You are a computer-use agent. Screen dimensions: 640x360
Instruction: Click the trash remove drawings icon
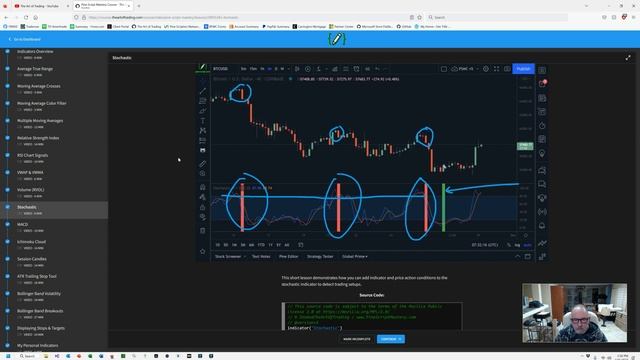pos(203,231)
